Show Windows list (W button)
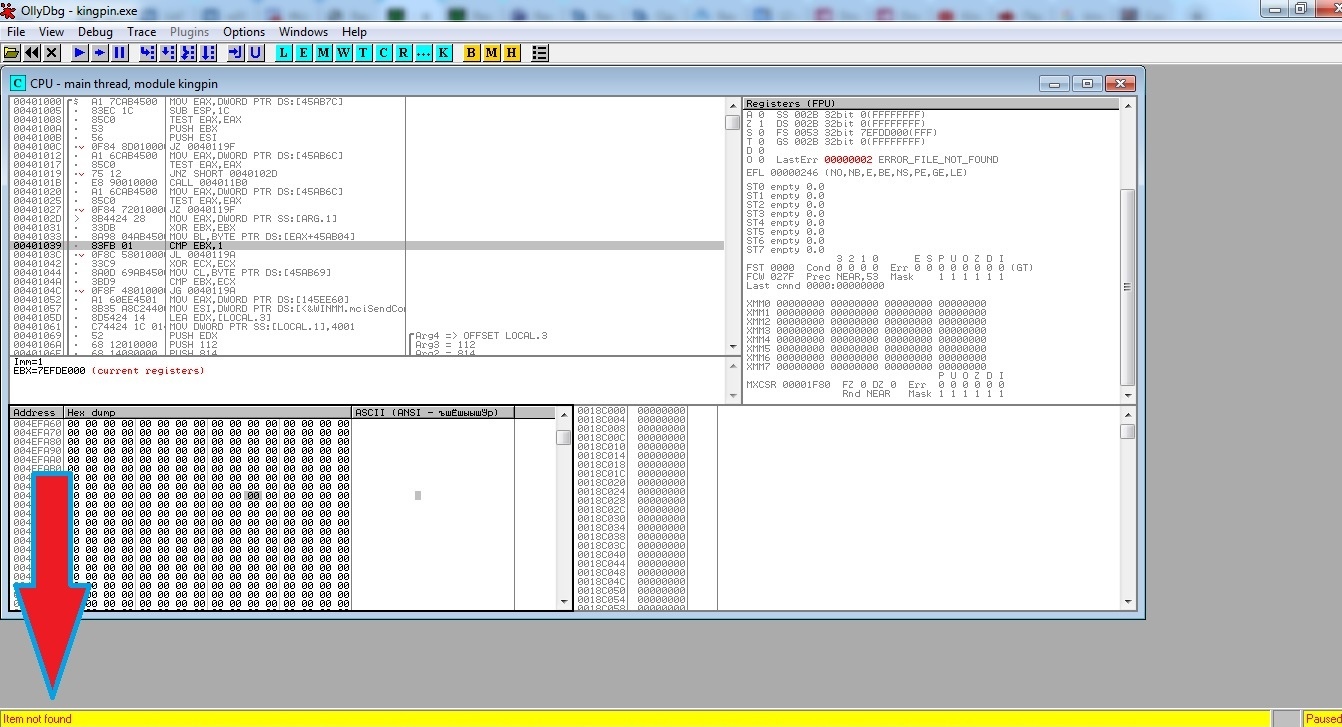 (x=344, y=52)
